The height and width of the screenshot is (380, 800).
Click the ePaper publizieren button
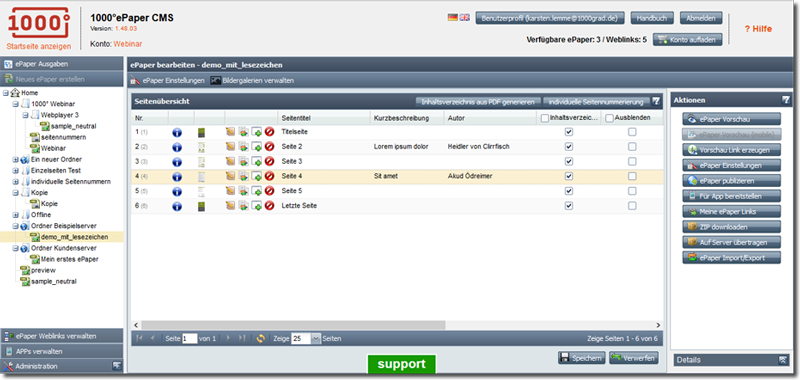coord(732,181)
